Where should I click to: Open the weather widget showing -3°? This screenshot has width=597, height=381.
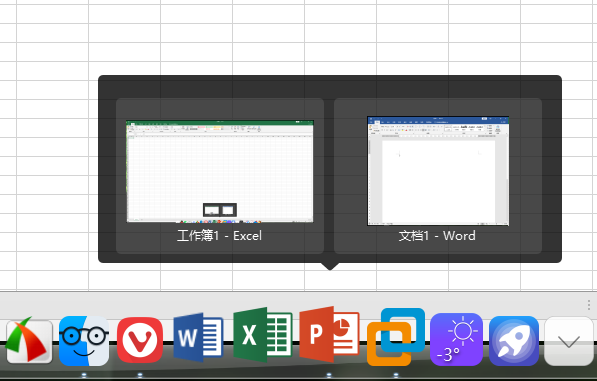pyautogui.click(x=457, y=339)
